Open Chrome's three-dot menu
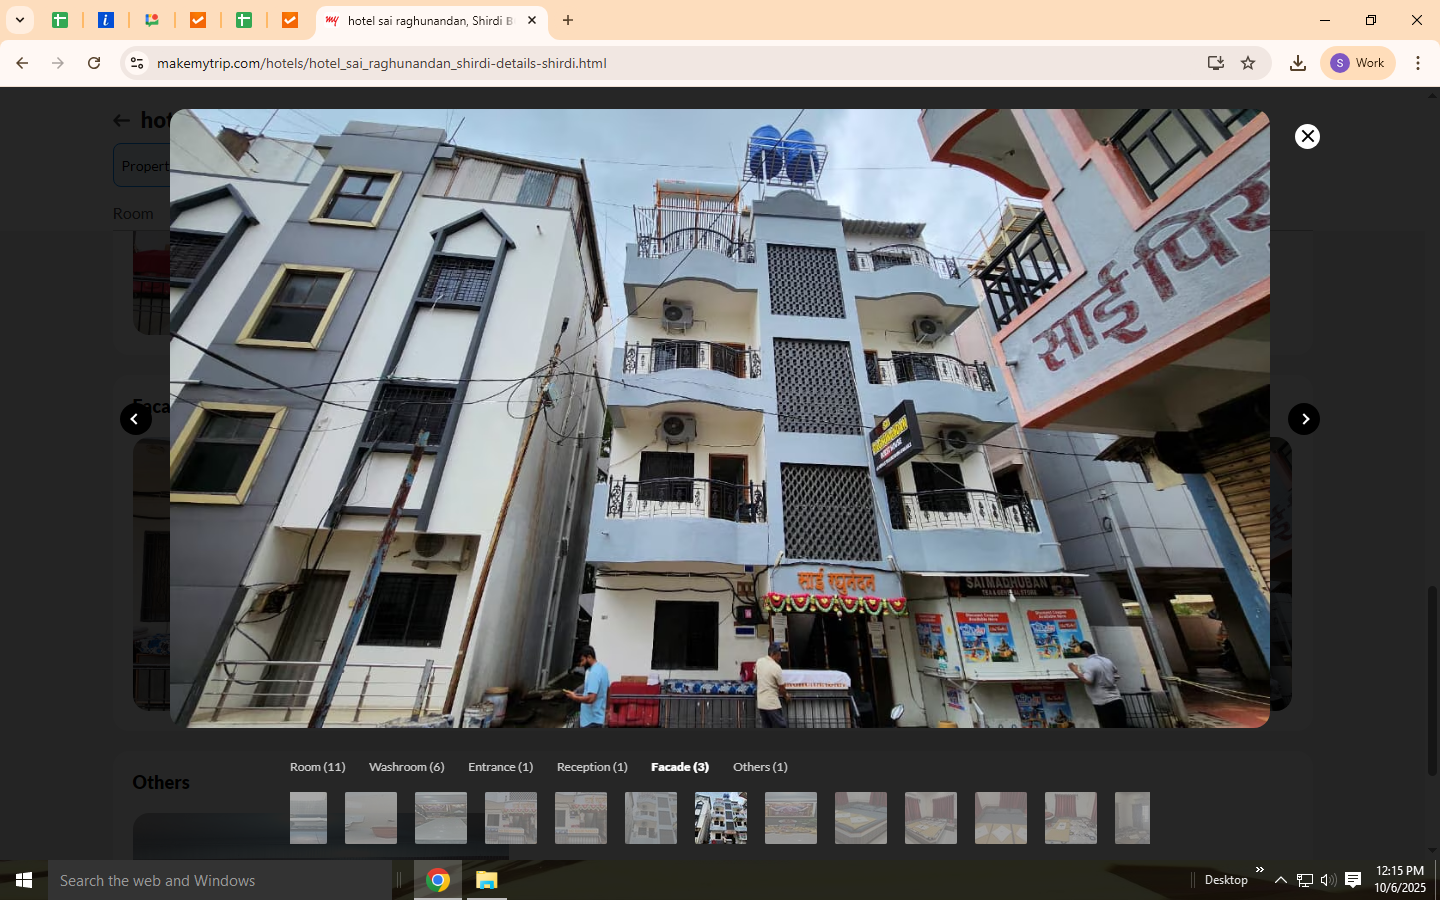This screenshot has height=900, width=1440. pyautogui.click(x=1418, y=63)
